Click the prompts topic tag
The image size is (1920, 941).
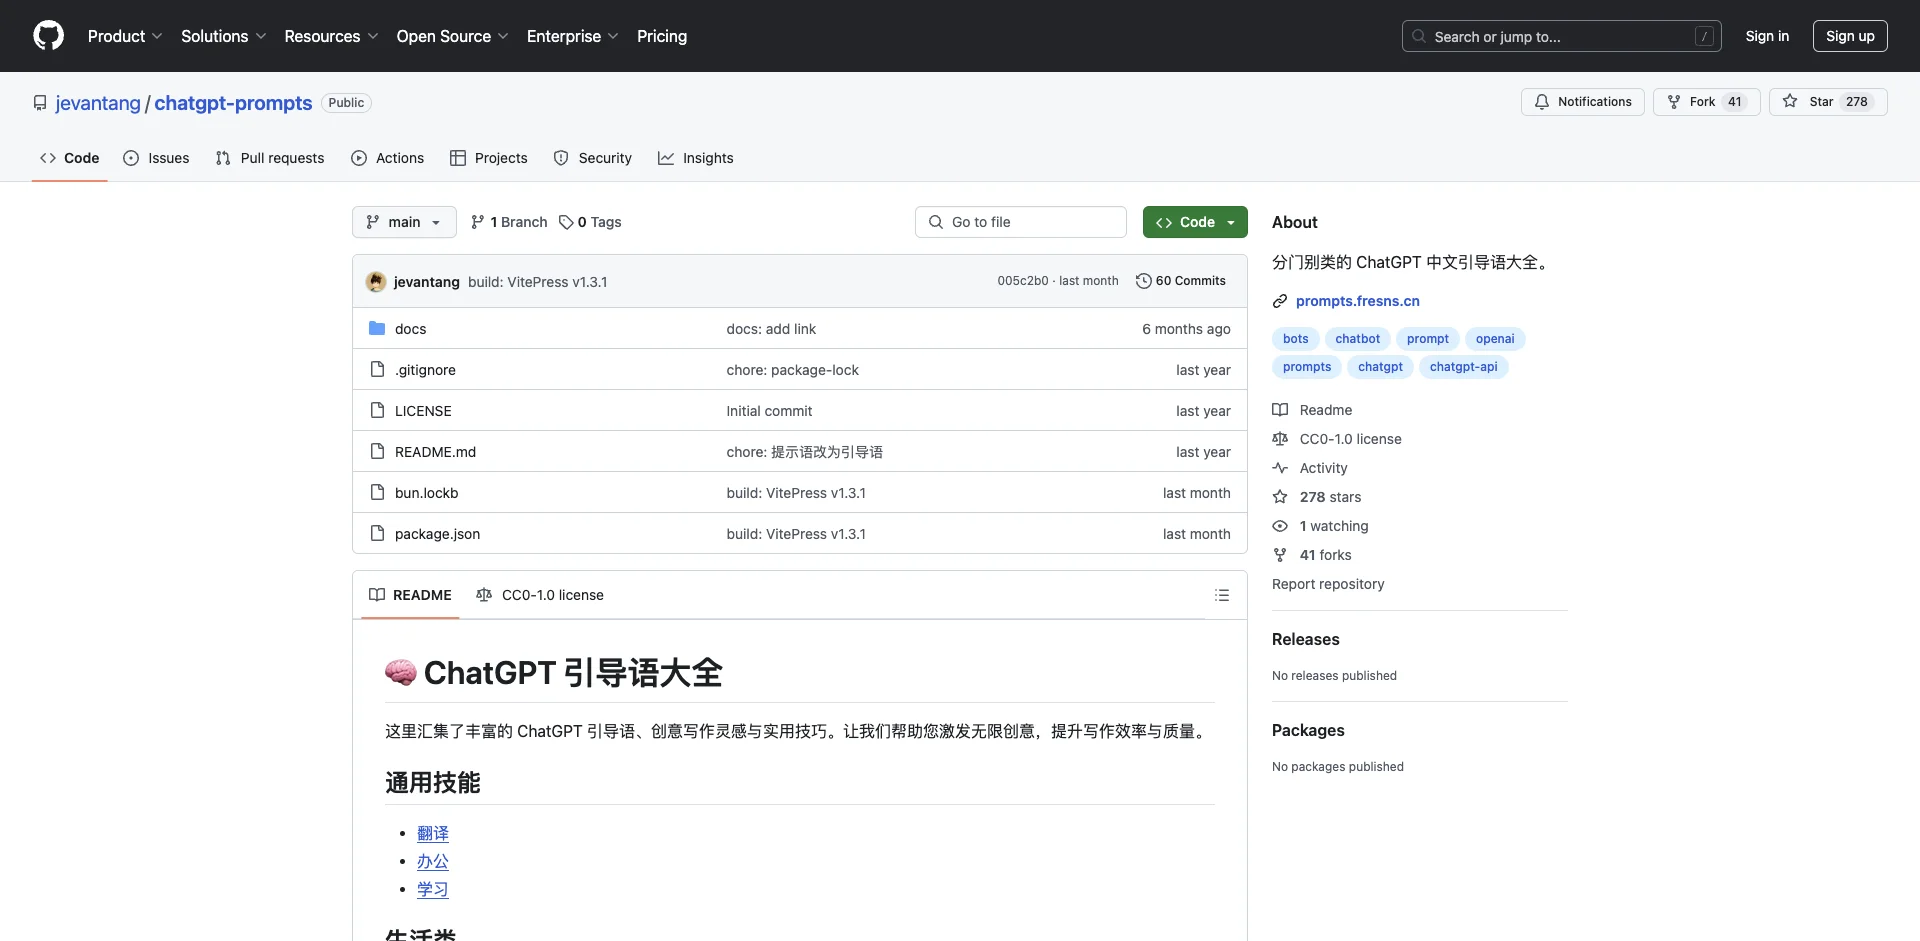(1307, 367)
